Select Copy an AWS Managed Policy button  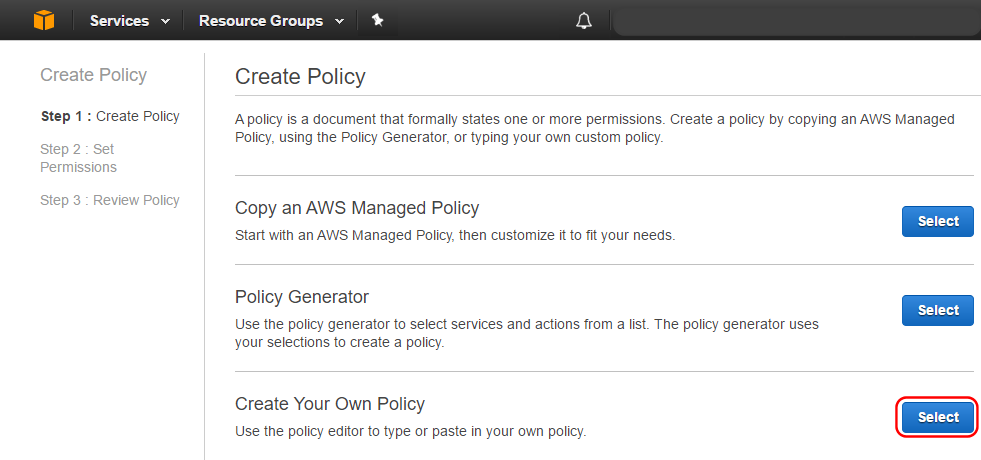[x=938, y=221]
